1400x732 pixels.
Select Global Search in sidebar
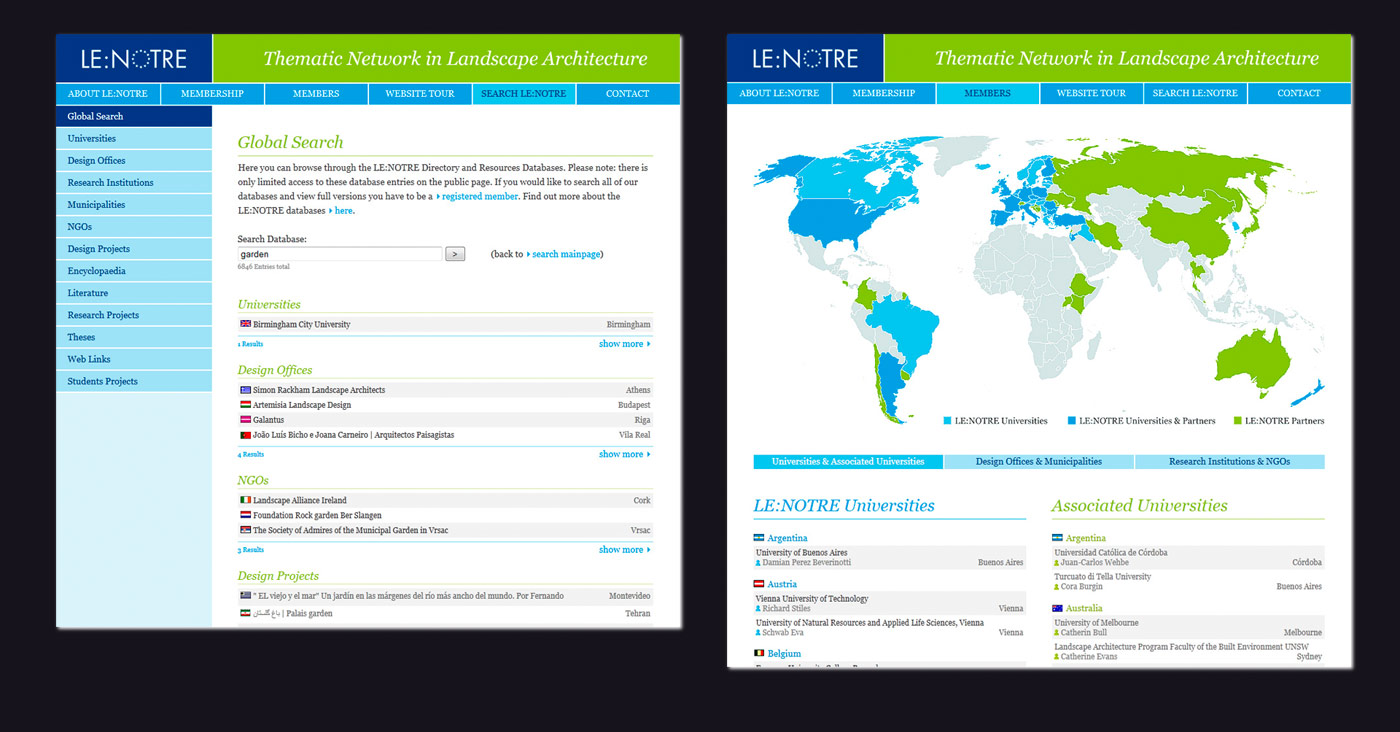tap(134, 117)
